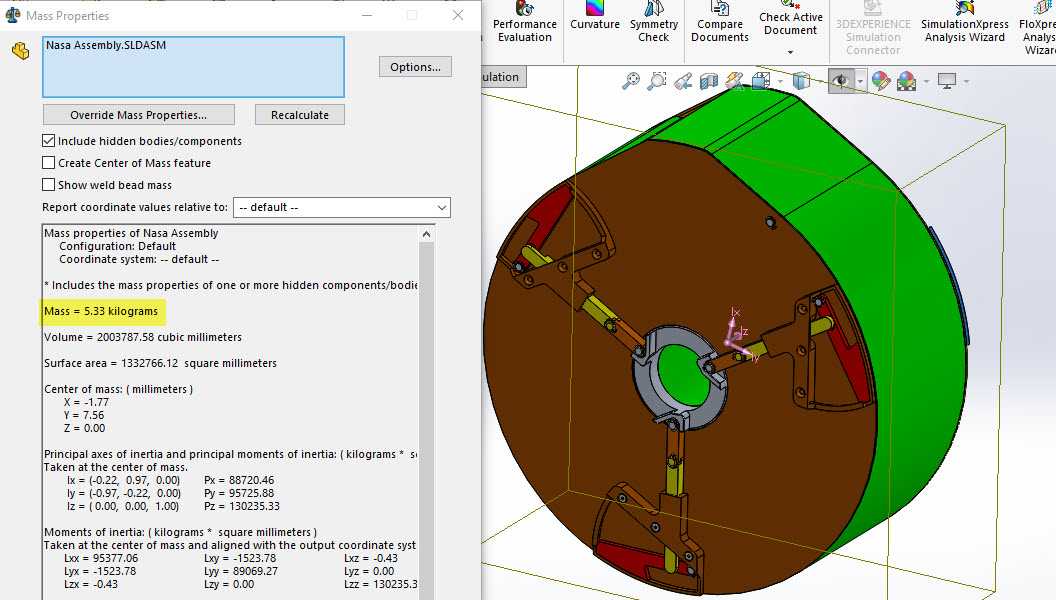Toggle Hide/Show Items eye icon
The image size is (1056, 600).
pyautogui.click(x=840, y=81)
